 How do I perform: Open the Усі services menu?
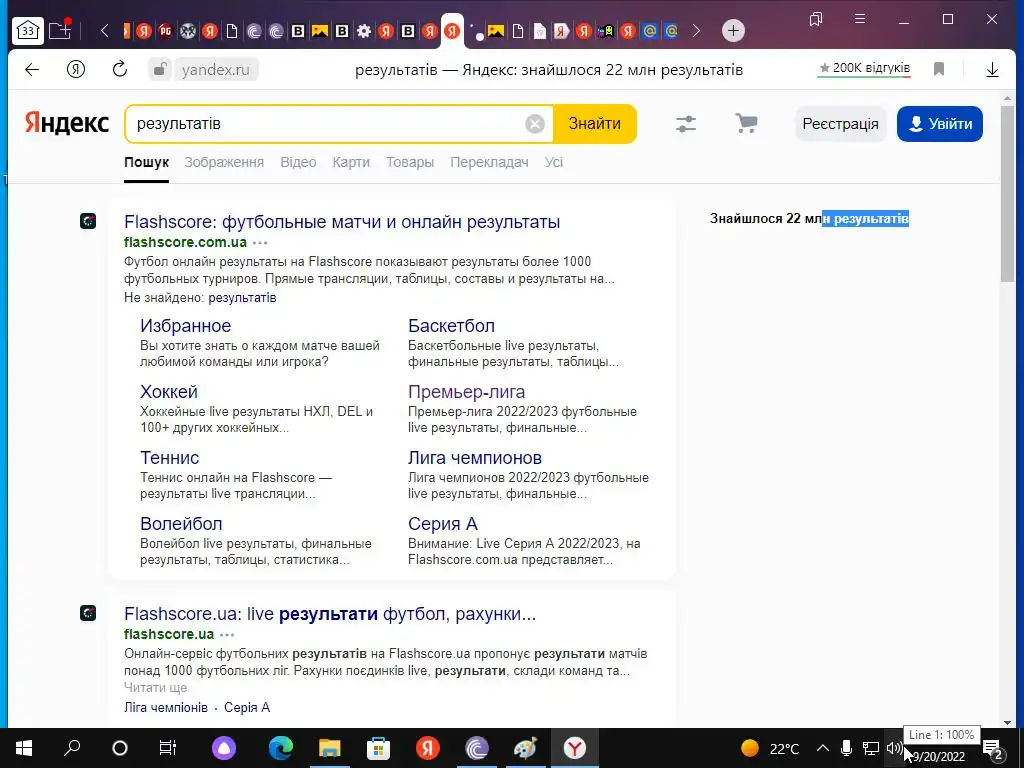click(x=554, y=162)
